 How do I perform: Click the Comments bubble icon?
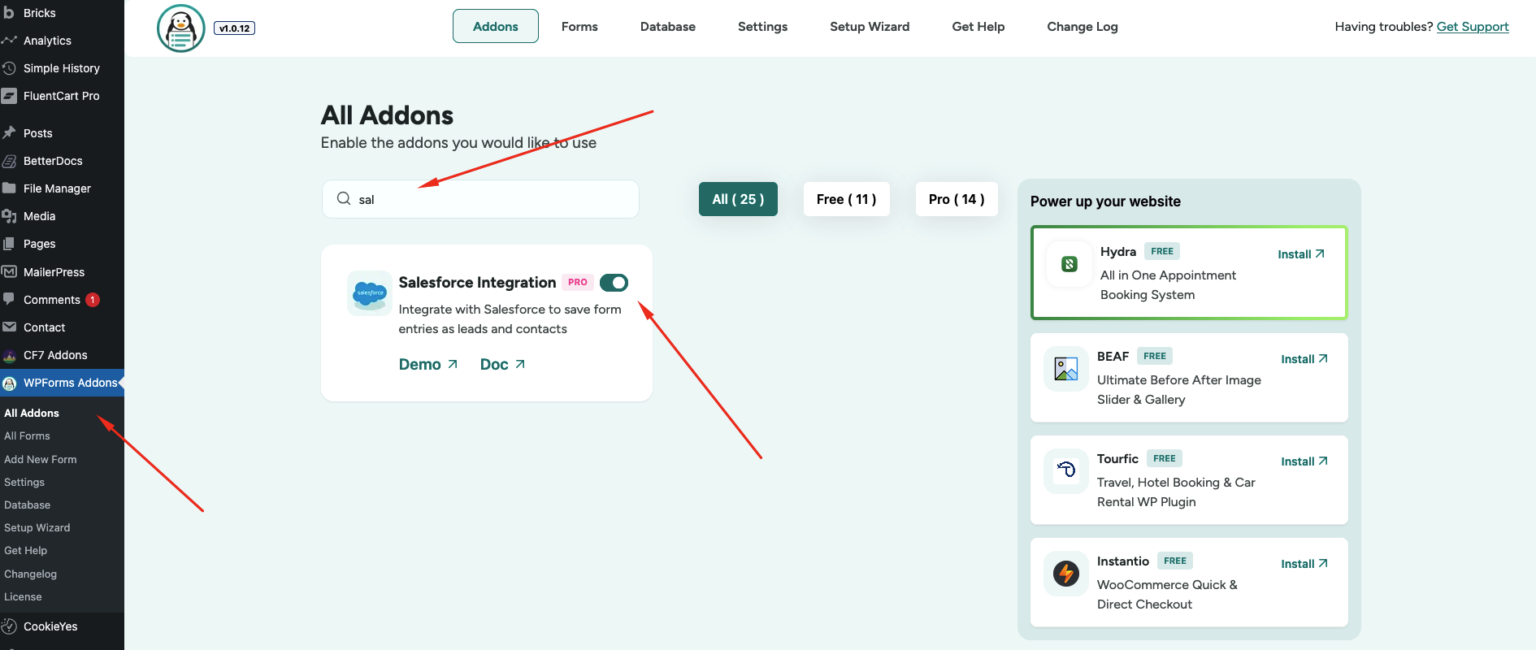click(x=10, y=300)
